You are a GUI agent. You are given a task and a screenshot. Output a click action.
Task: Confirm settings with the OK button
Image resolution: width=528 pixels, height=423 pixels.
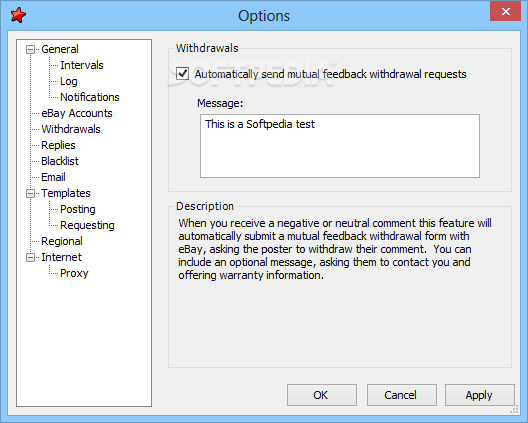point(322,395)
